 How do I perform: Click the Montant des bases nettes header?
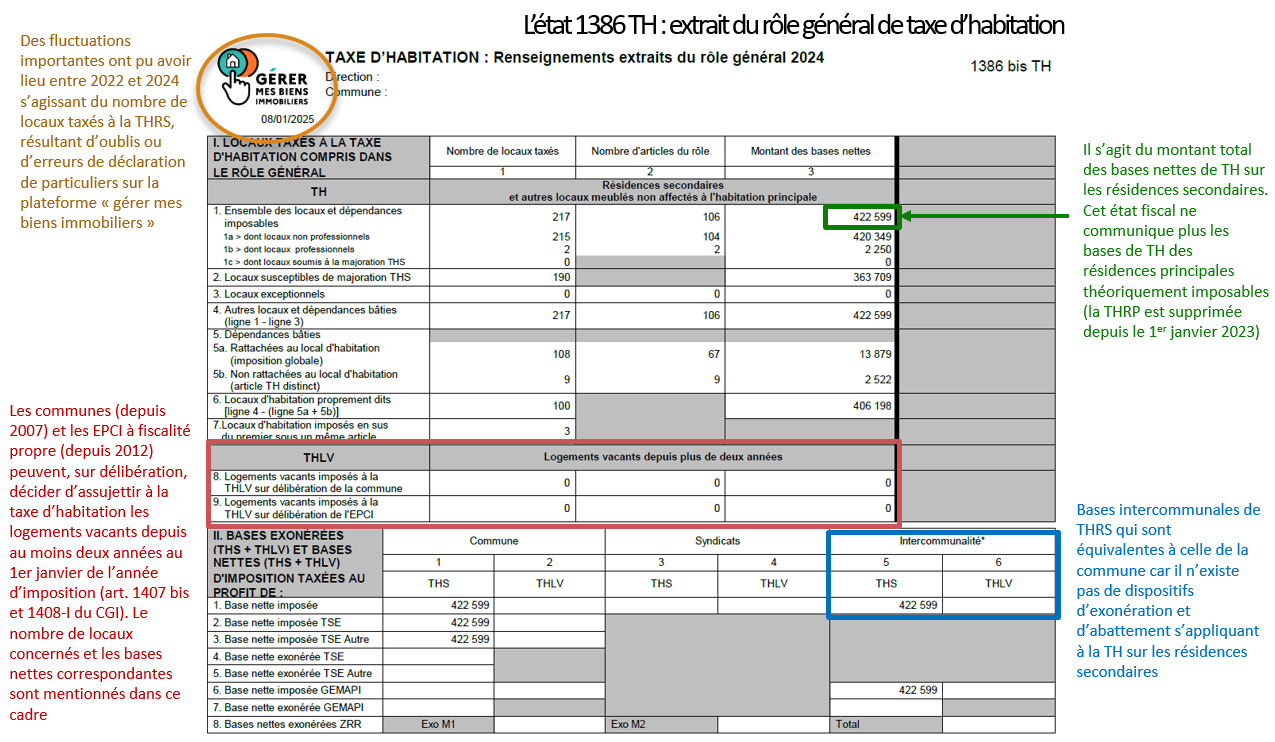(810, 151)
